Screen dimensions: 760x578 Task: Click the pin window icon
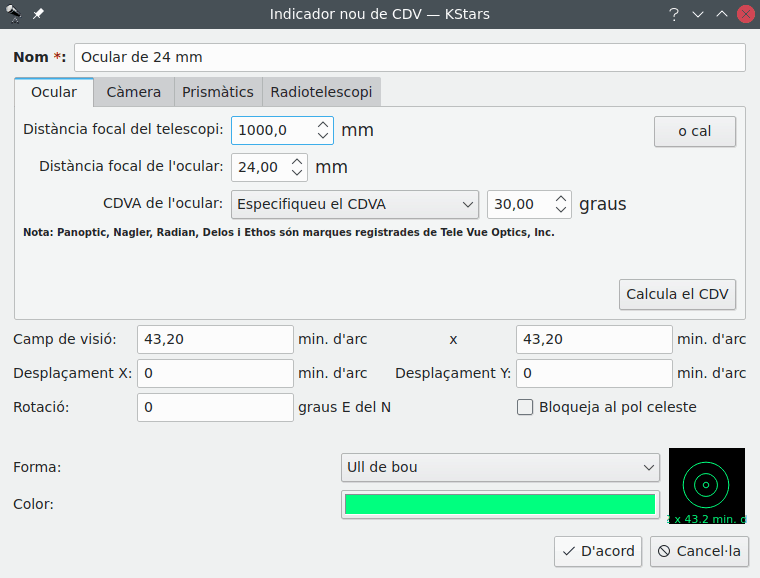coord(38,14)
